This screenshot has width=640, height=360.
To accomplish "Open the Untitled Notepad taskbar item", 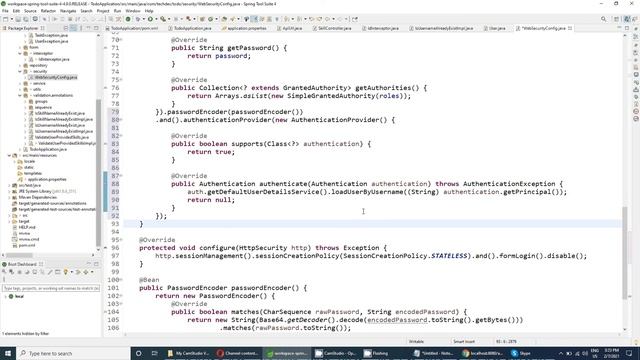I will (x=433, y=353).
